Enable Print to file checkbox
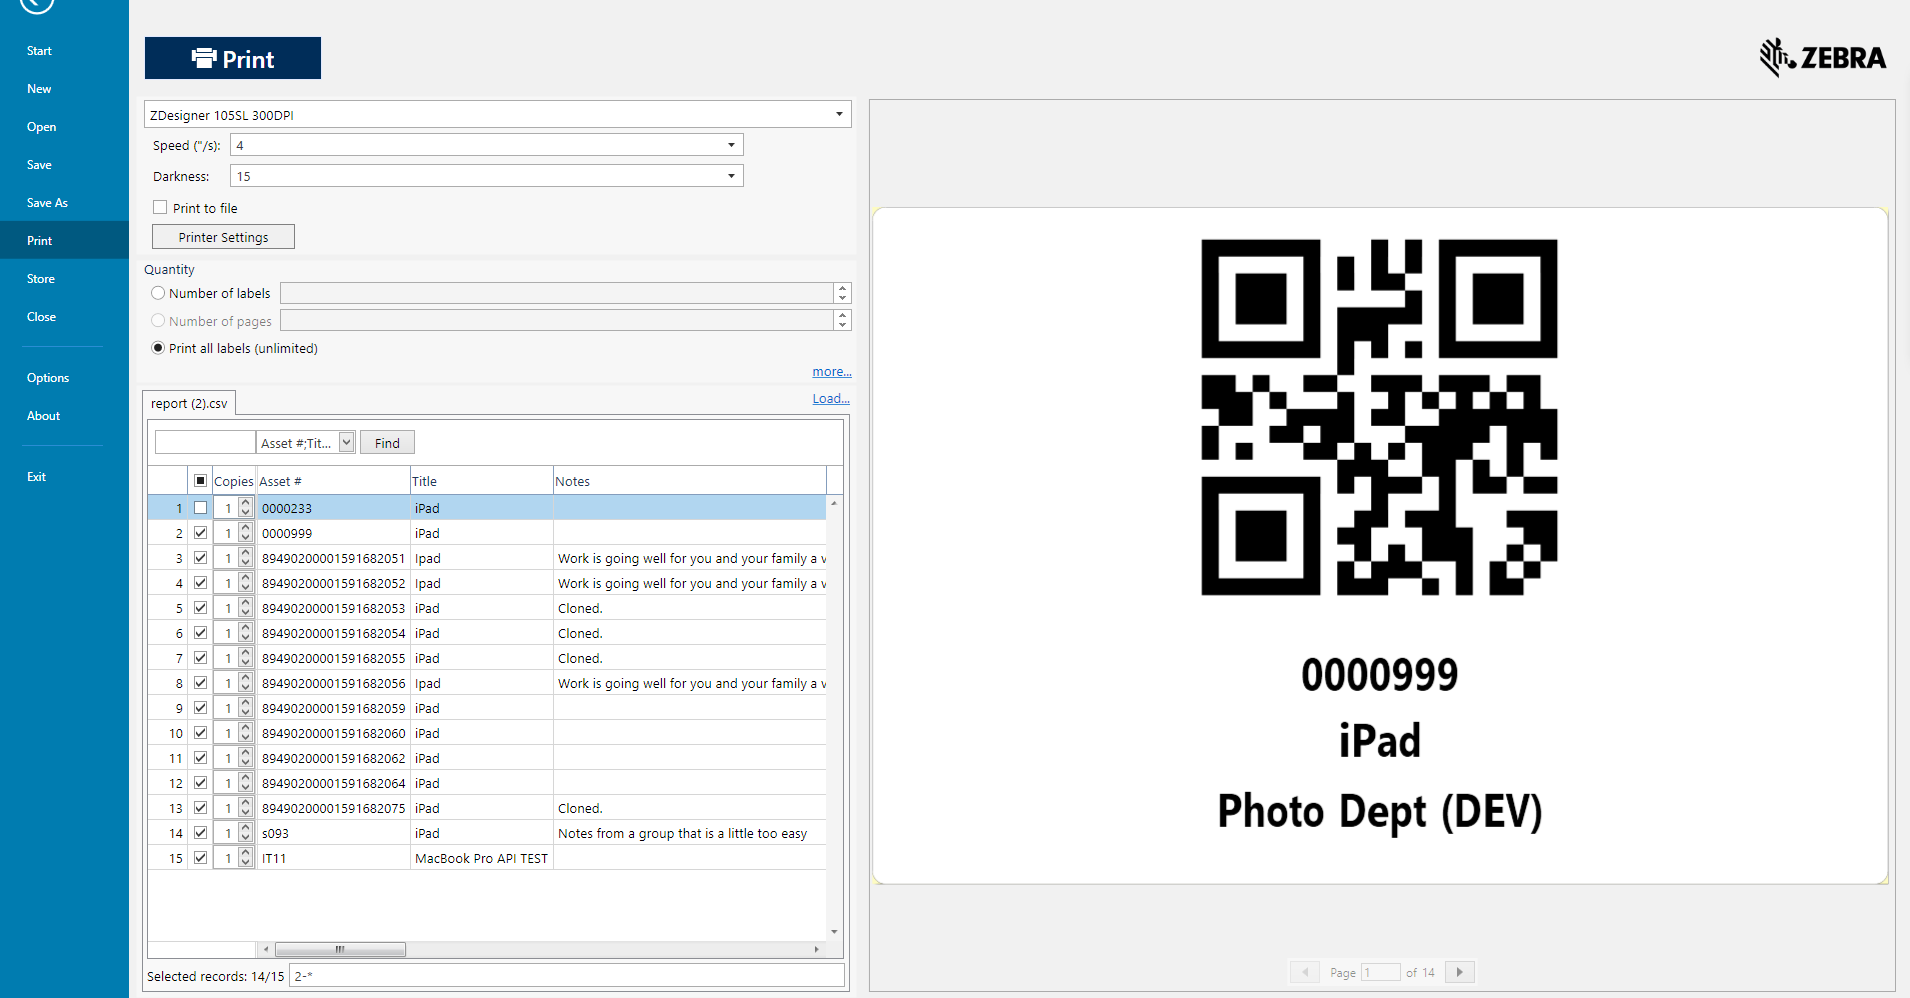This screenshot has width=1910, height=998. coord(160,208)
